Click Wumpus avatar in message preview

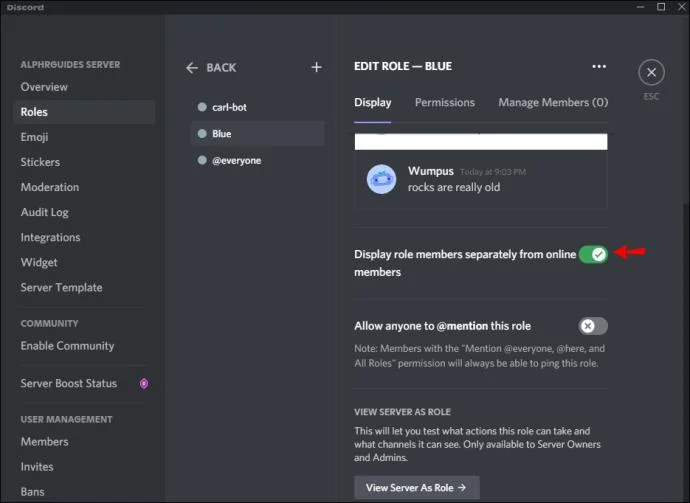382,179
